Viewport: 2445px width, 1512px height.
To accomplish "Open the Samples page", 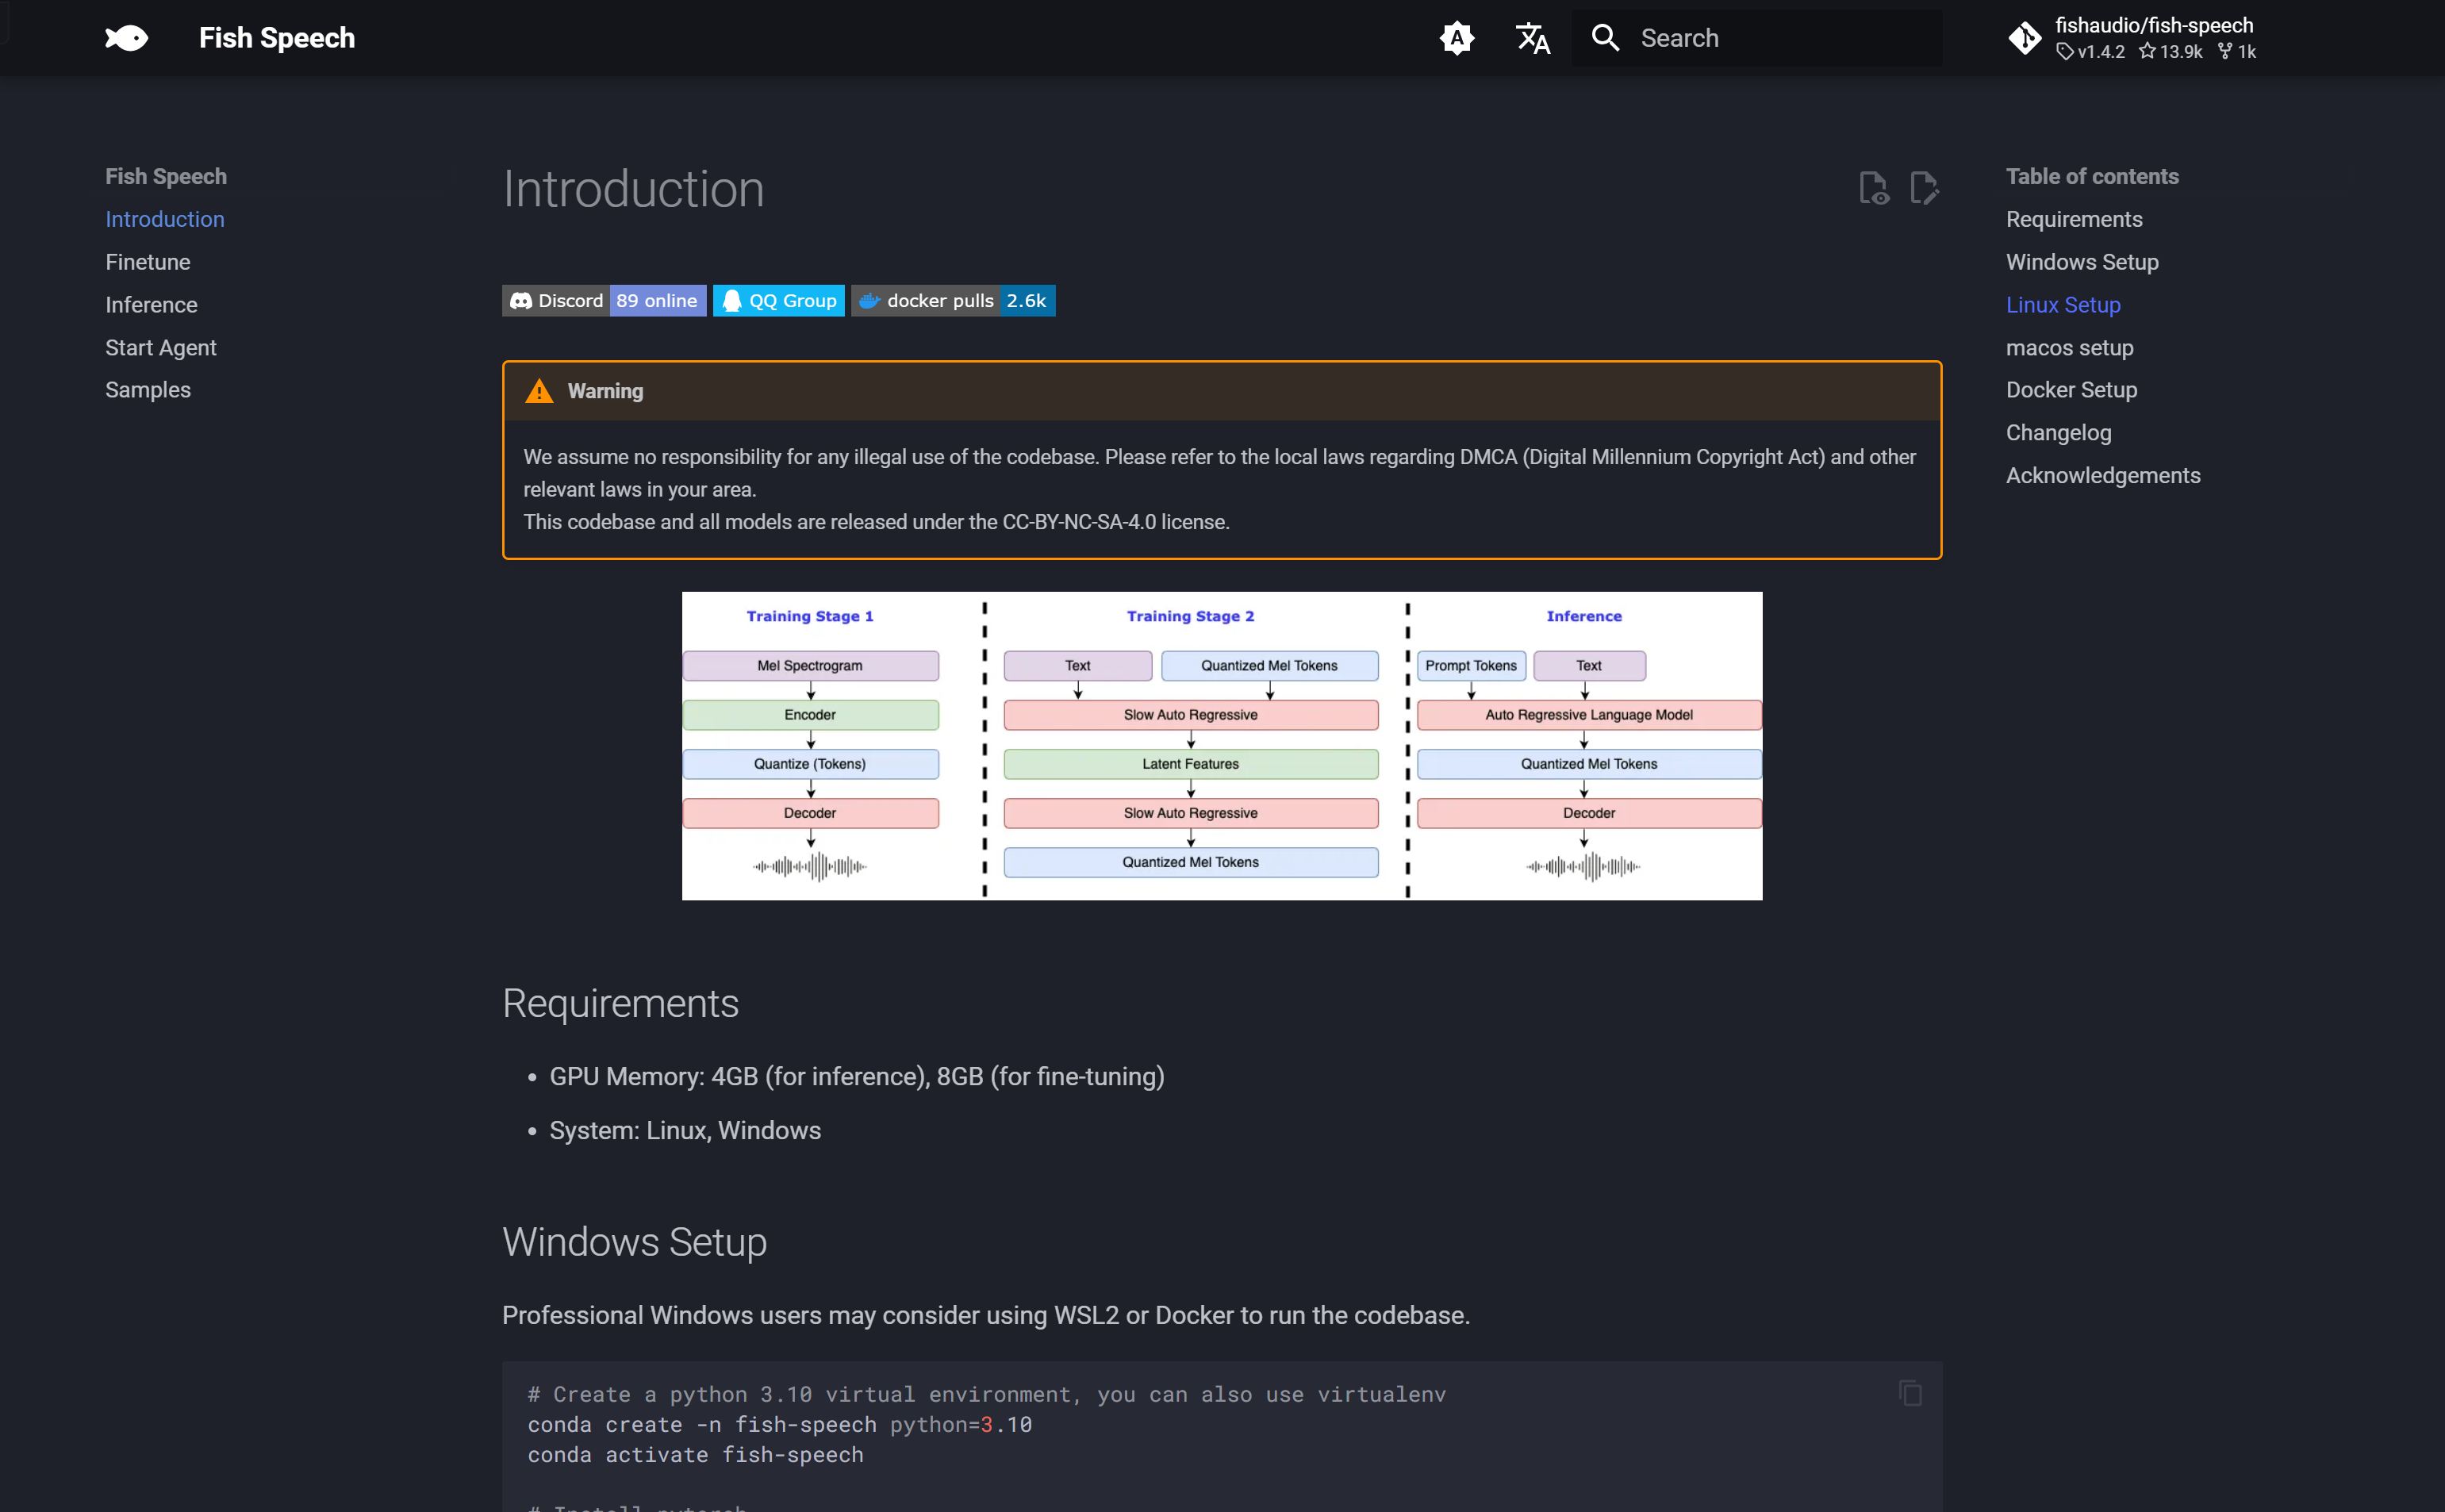I will 148,390.
